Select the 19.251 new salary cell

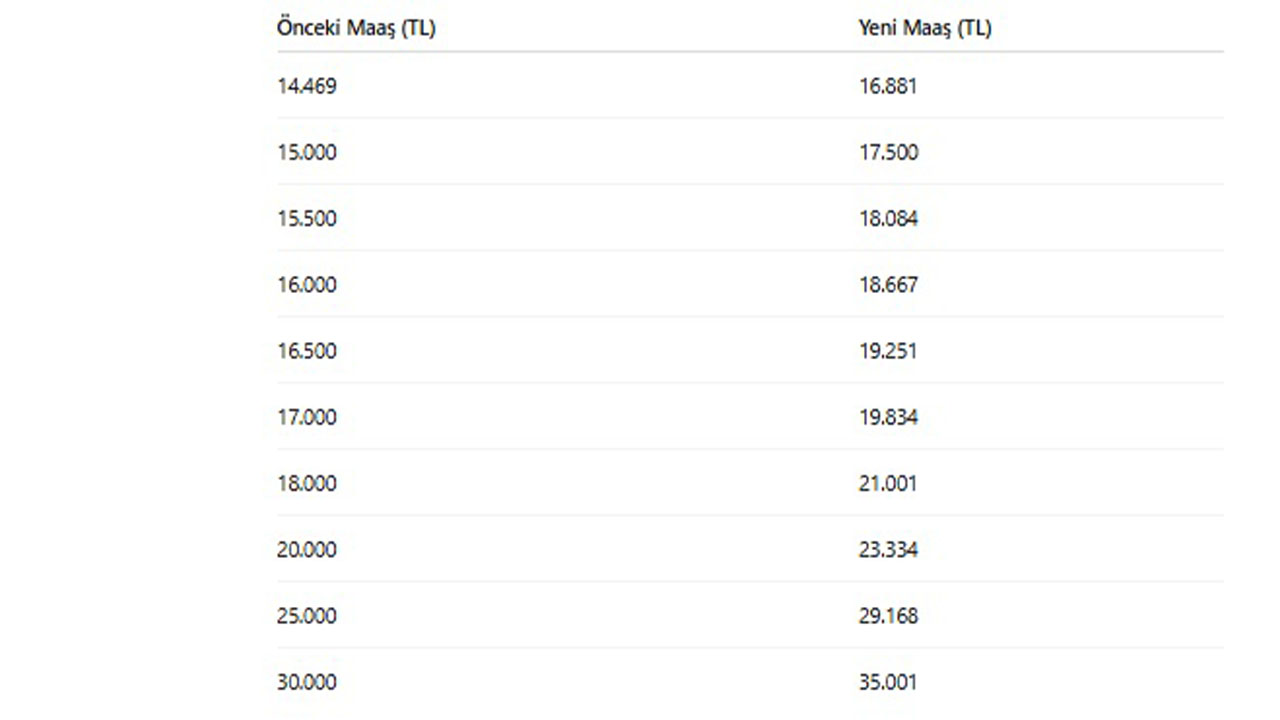coord(888,351)
